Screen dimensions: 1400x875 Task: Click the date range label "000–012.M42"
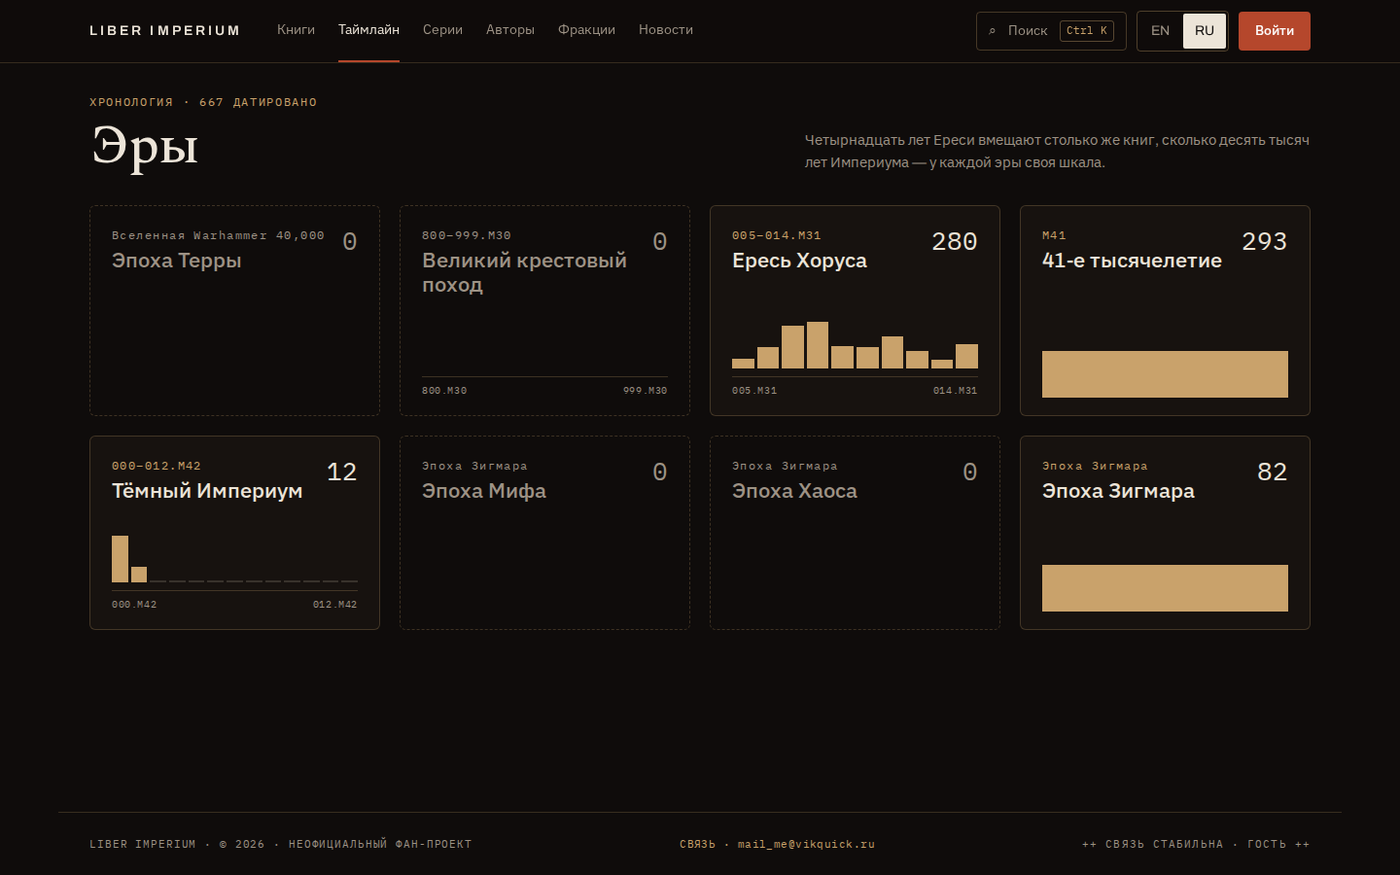pos(156,466)
